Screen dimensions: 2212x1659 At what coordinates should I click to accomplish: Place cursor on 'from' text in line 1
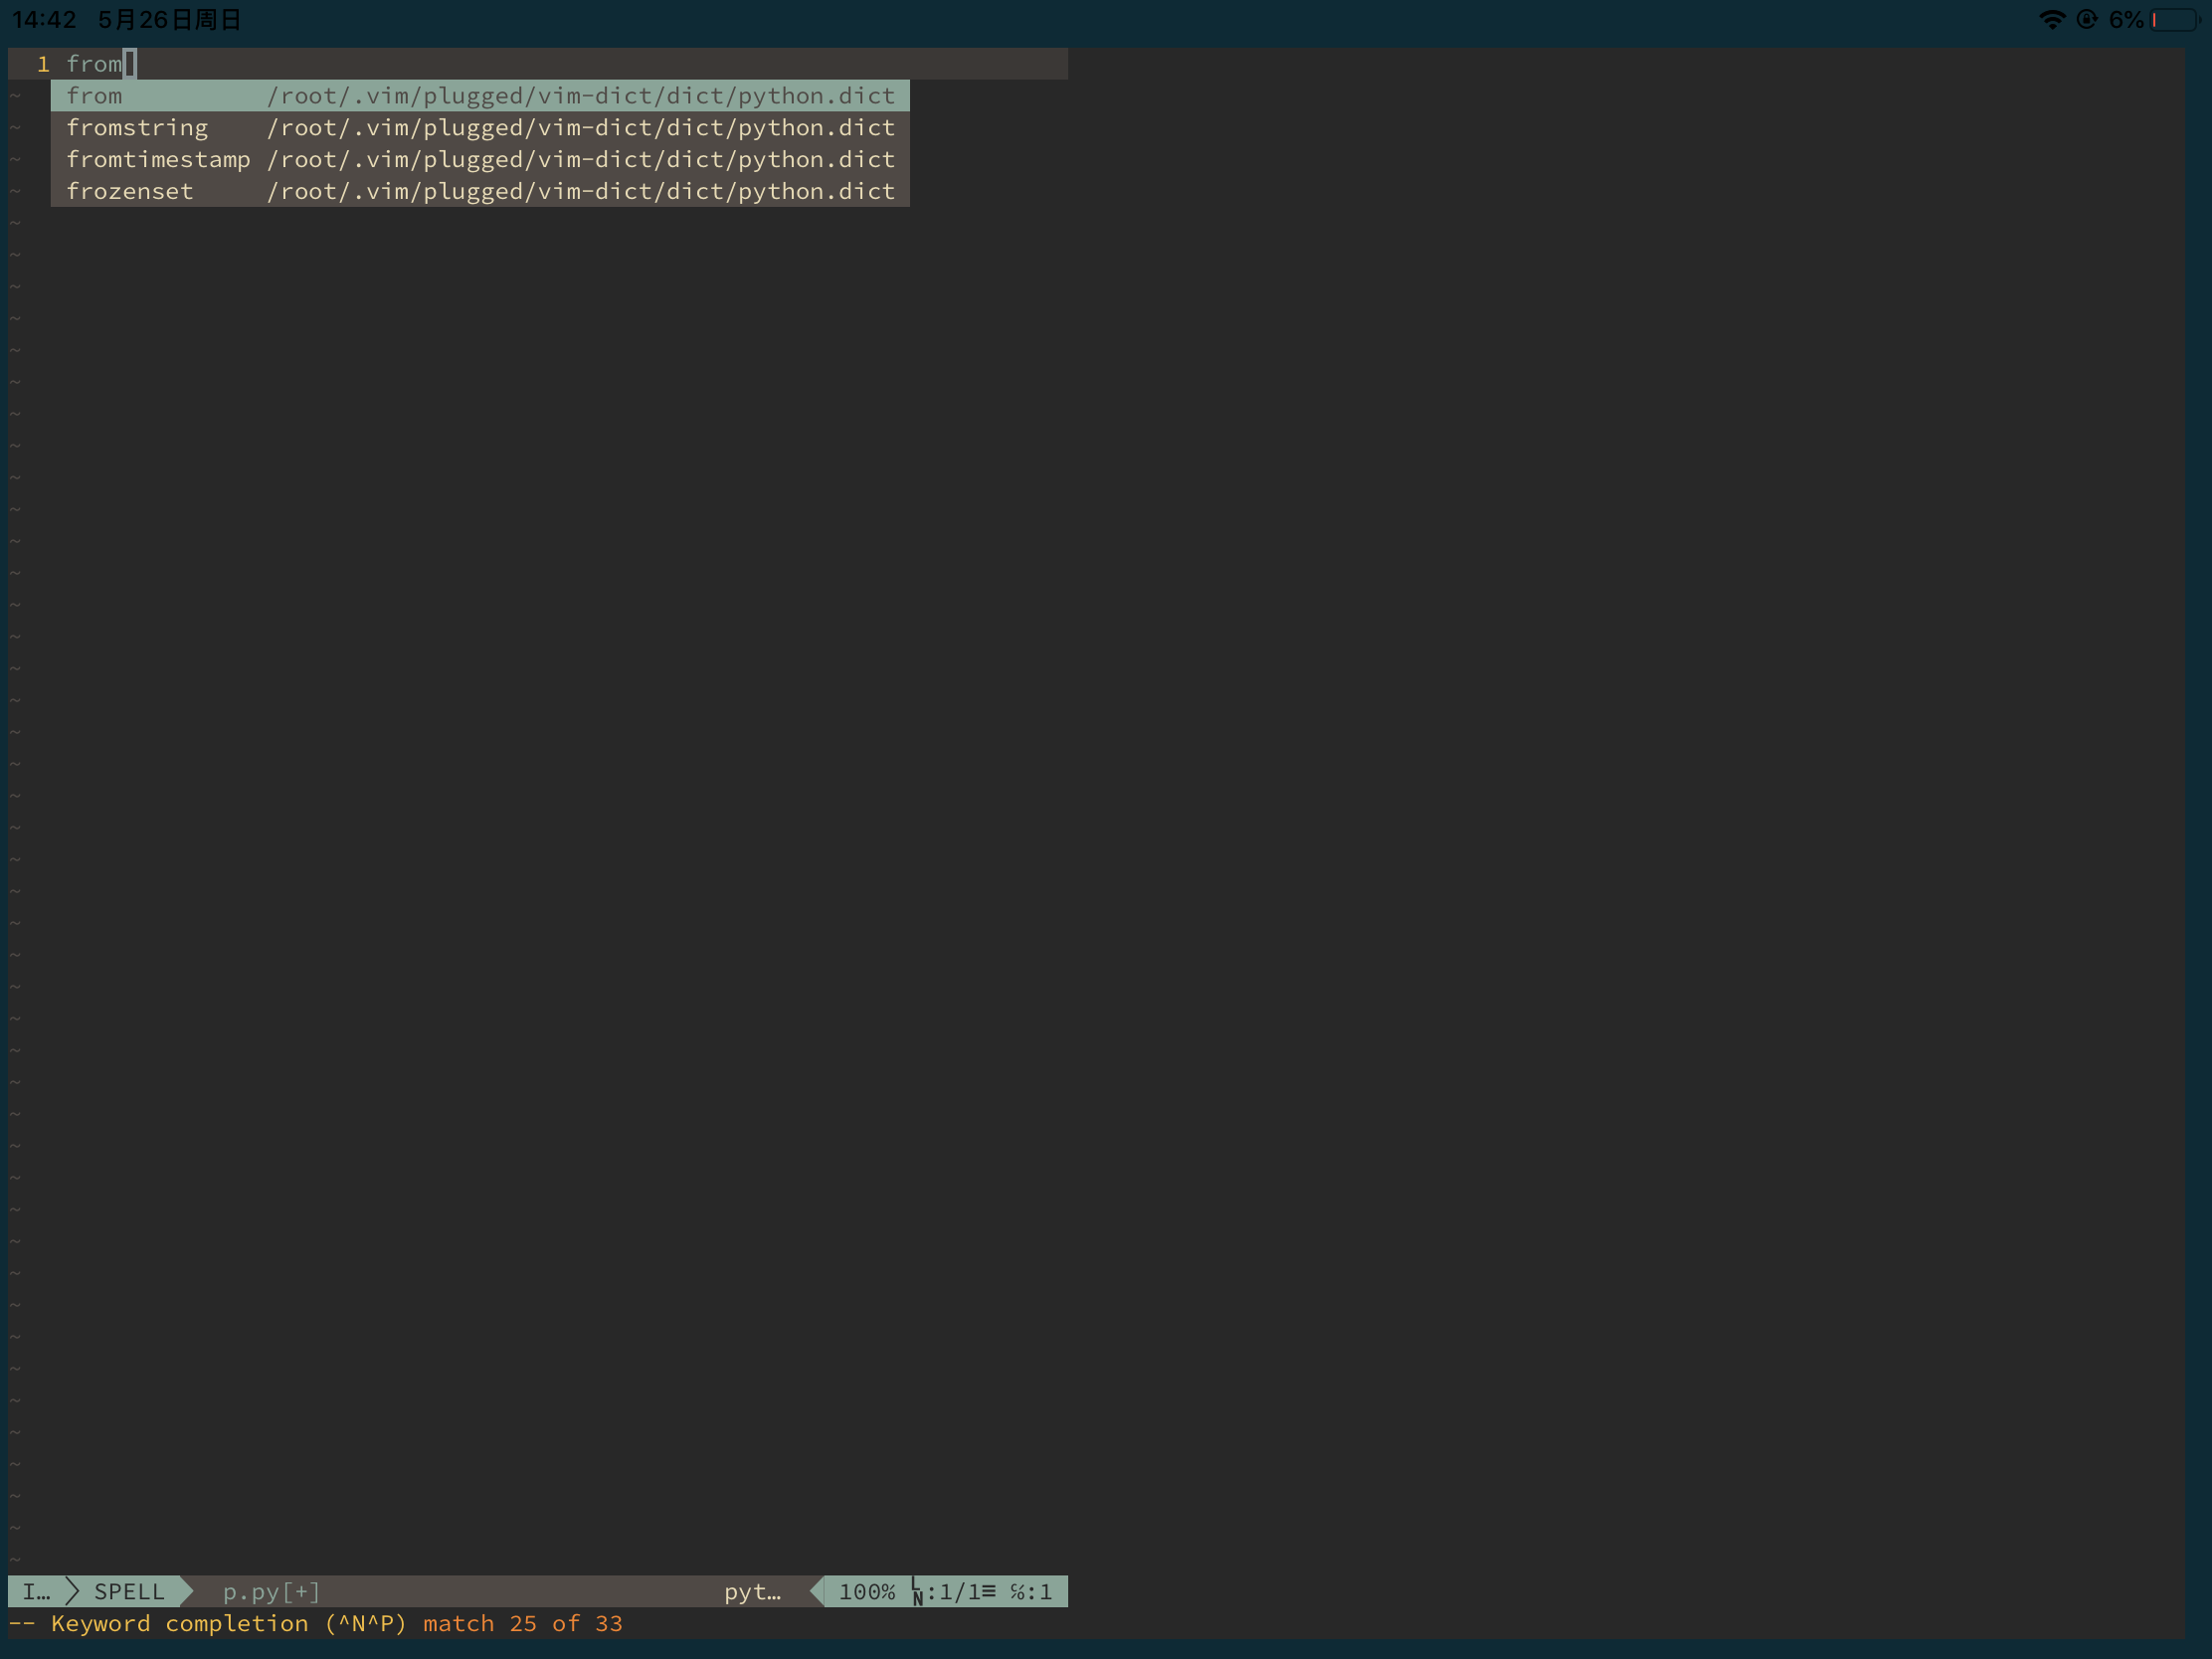(94, 64)
